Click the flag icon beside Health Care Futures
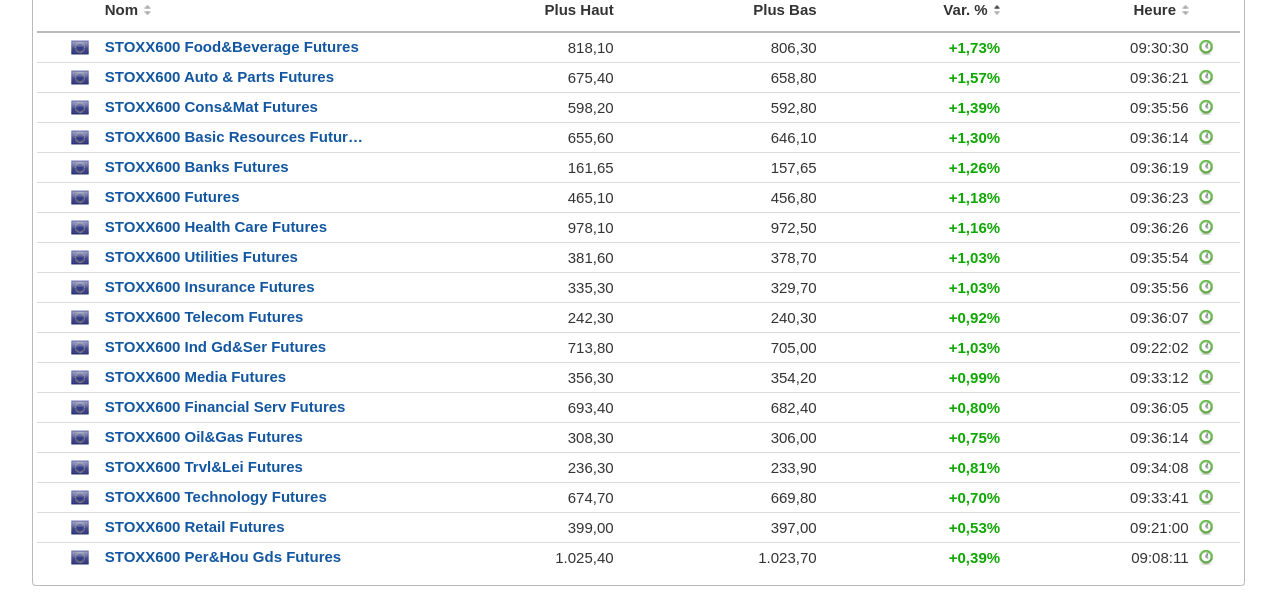Viewport: 1267px width, 605px height. click(x=80, y=228)
